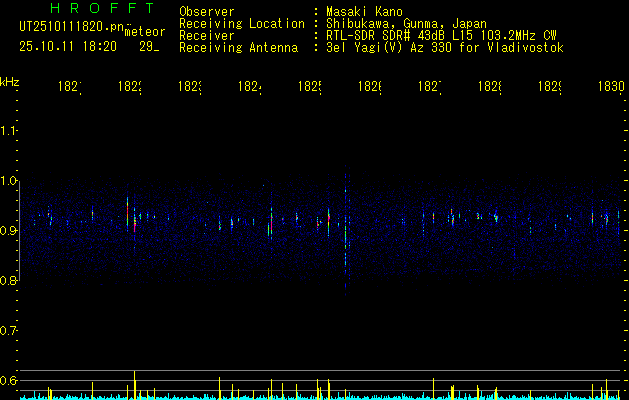Click the count value 29_
Image resolution: width=629 pixels, height=400 pixels.
(149, 47)
